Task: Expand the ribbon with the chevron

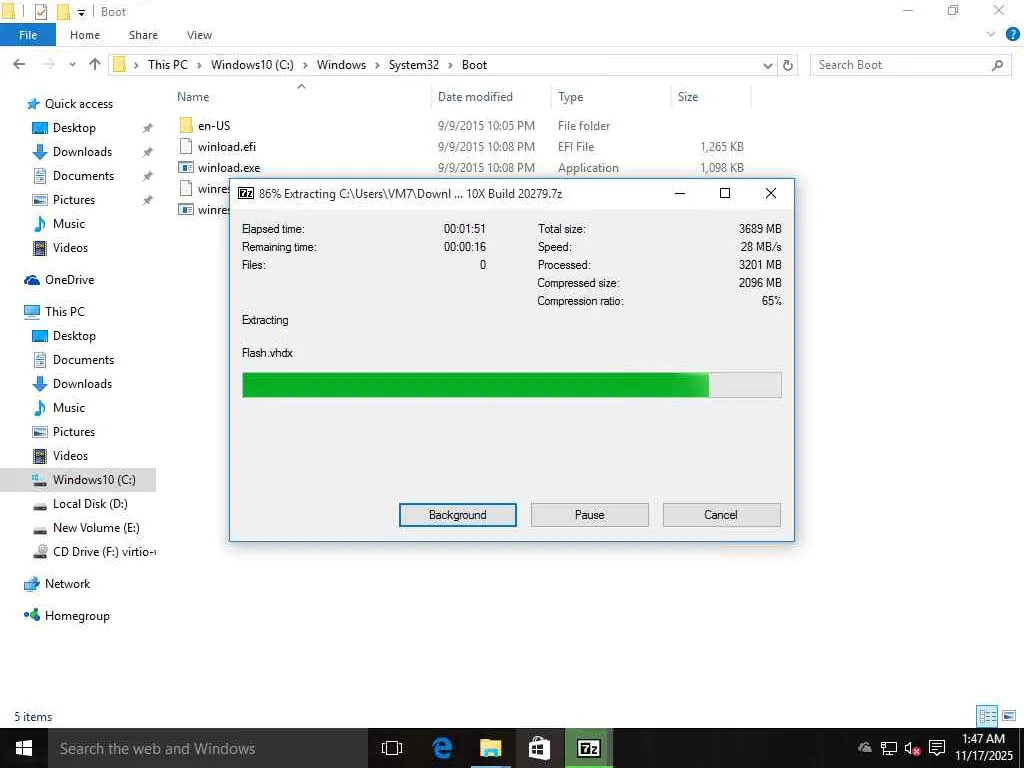Action: coord(991,35)
